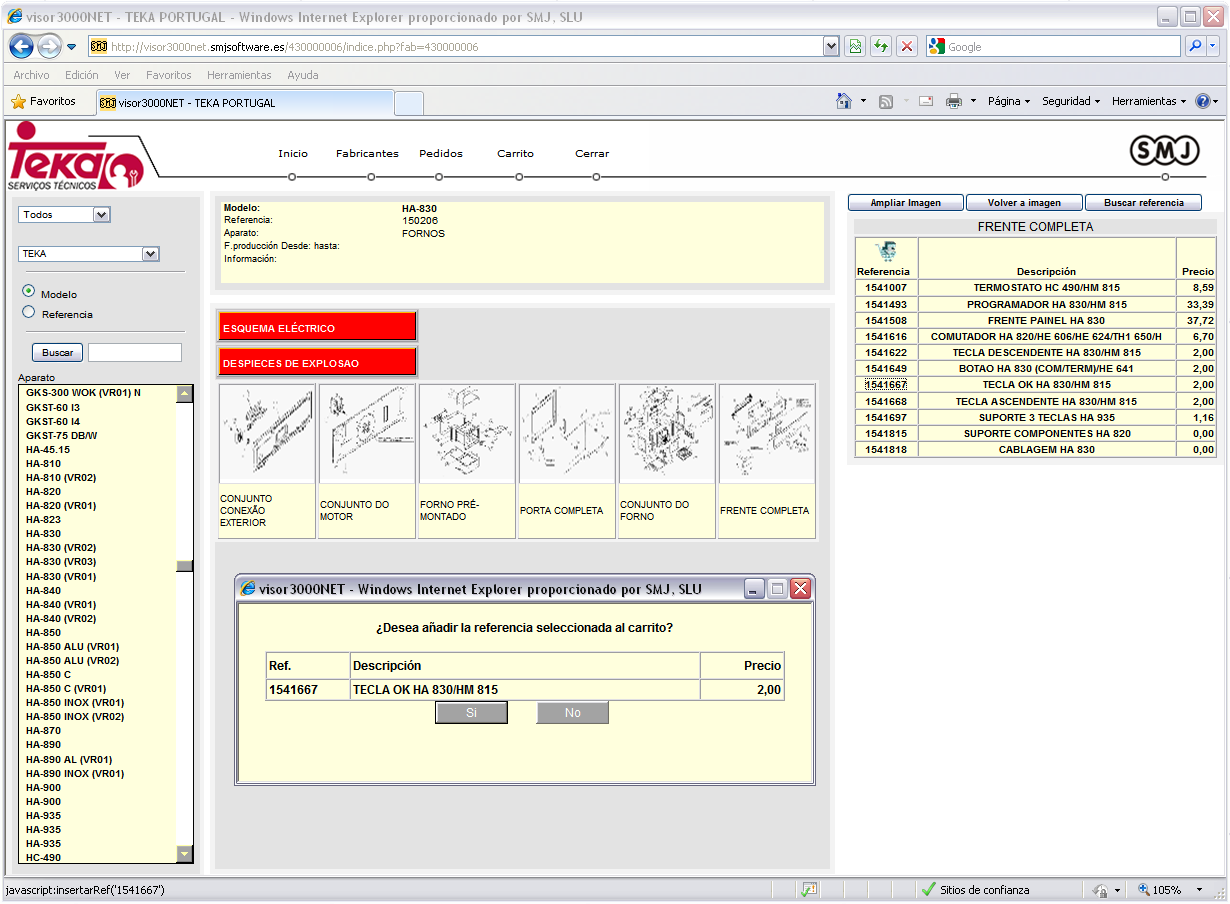Click the printer icon
1230x904 pixels.
click(954, 101)
